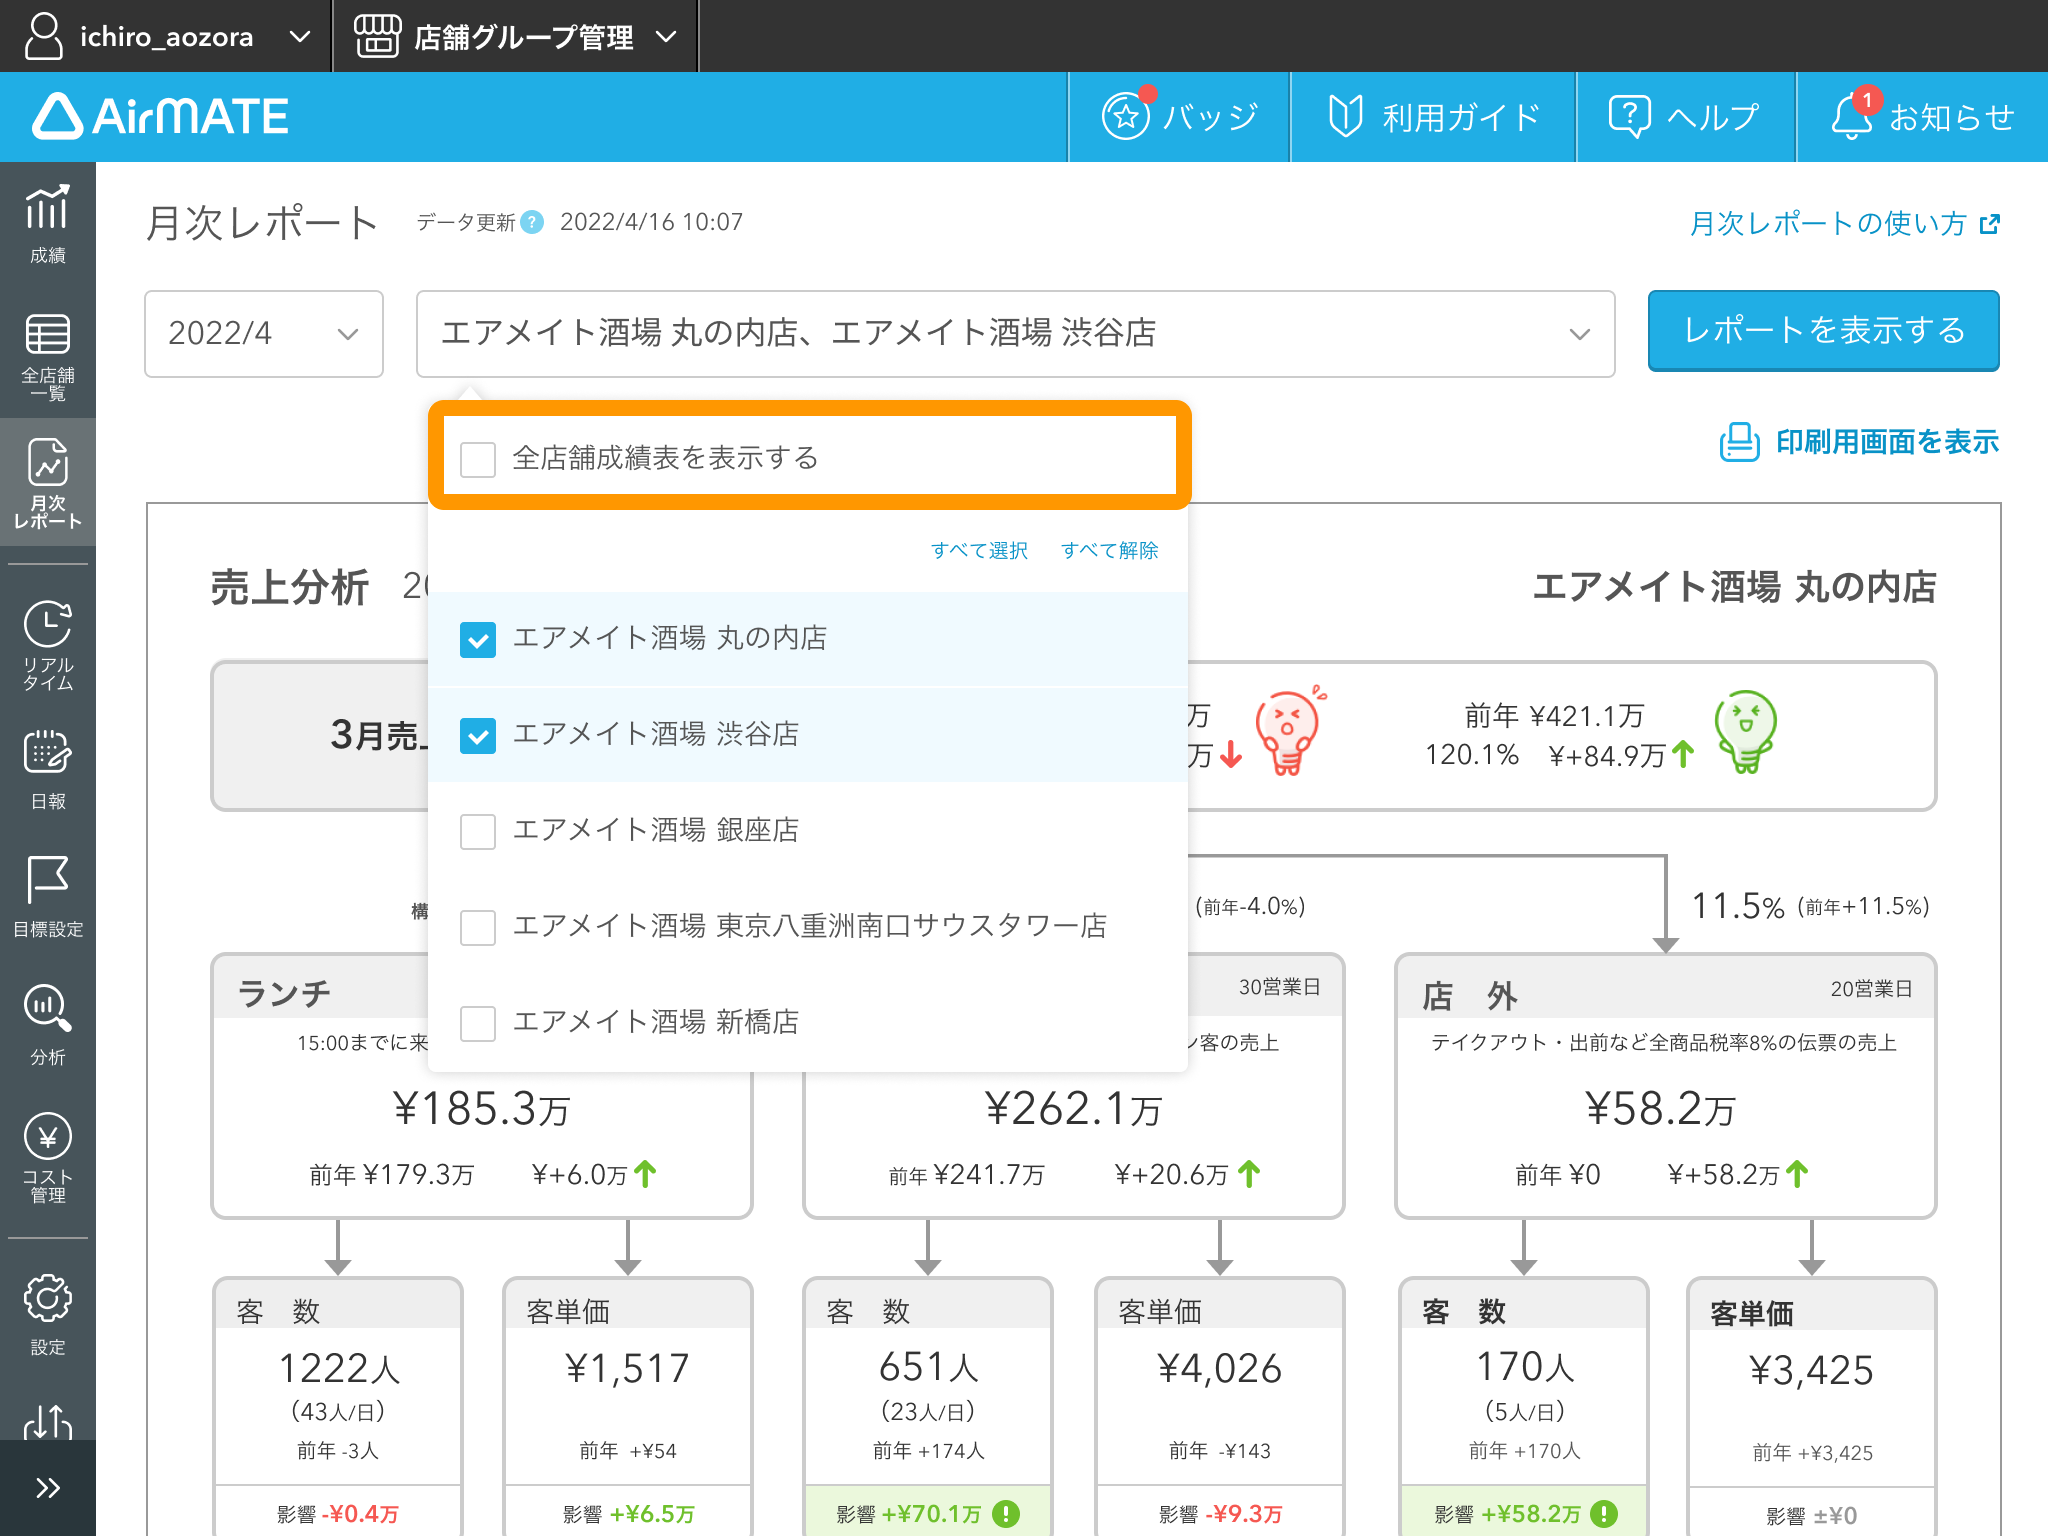Check エアメイト酒場 銀座店 checkbox
2048x1536 pixels.
[478, 831]
